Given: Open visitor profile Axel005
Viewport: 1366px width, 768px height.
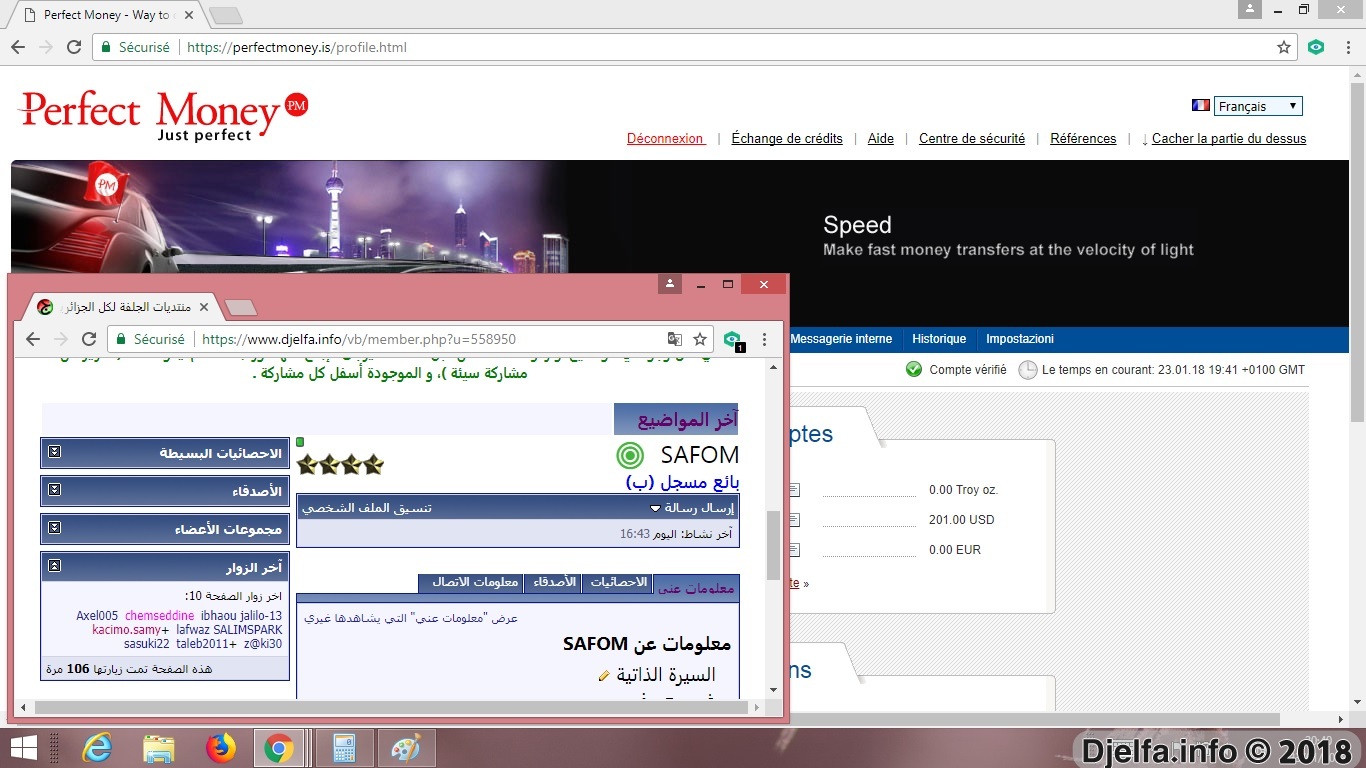Looking at the screenshot, I should [x=97, y=616].
